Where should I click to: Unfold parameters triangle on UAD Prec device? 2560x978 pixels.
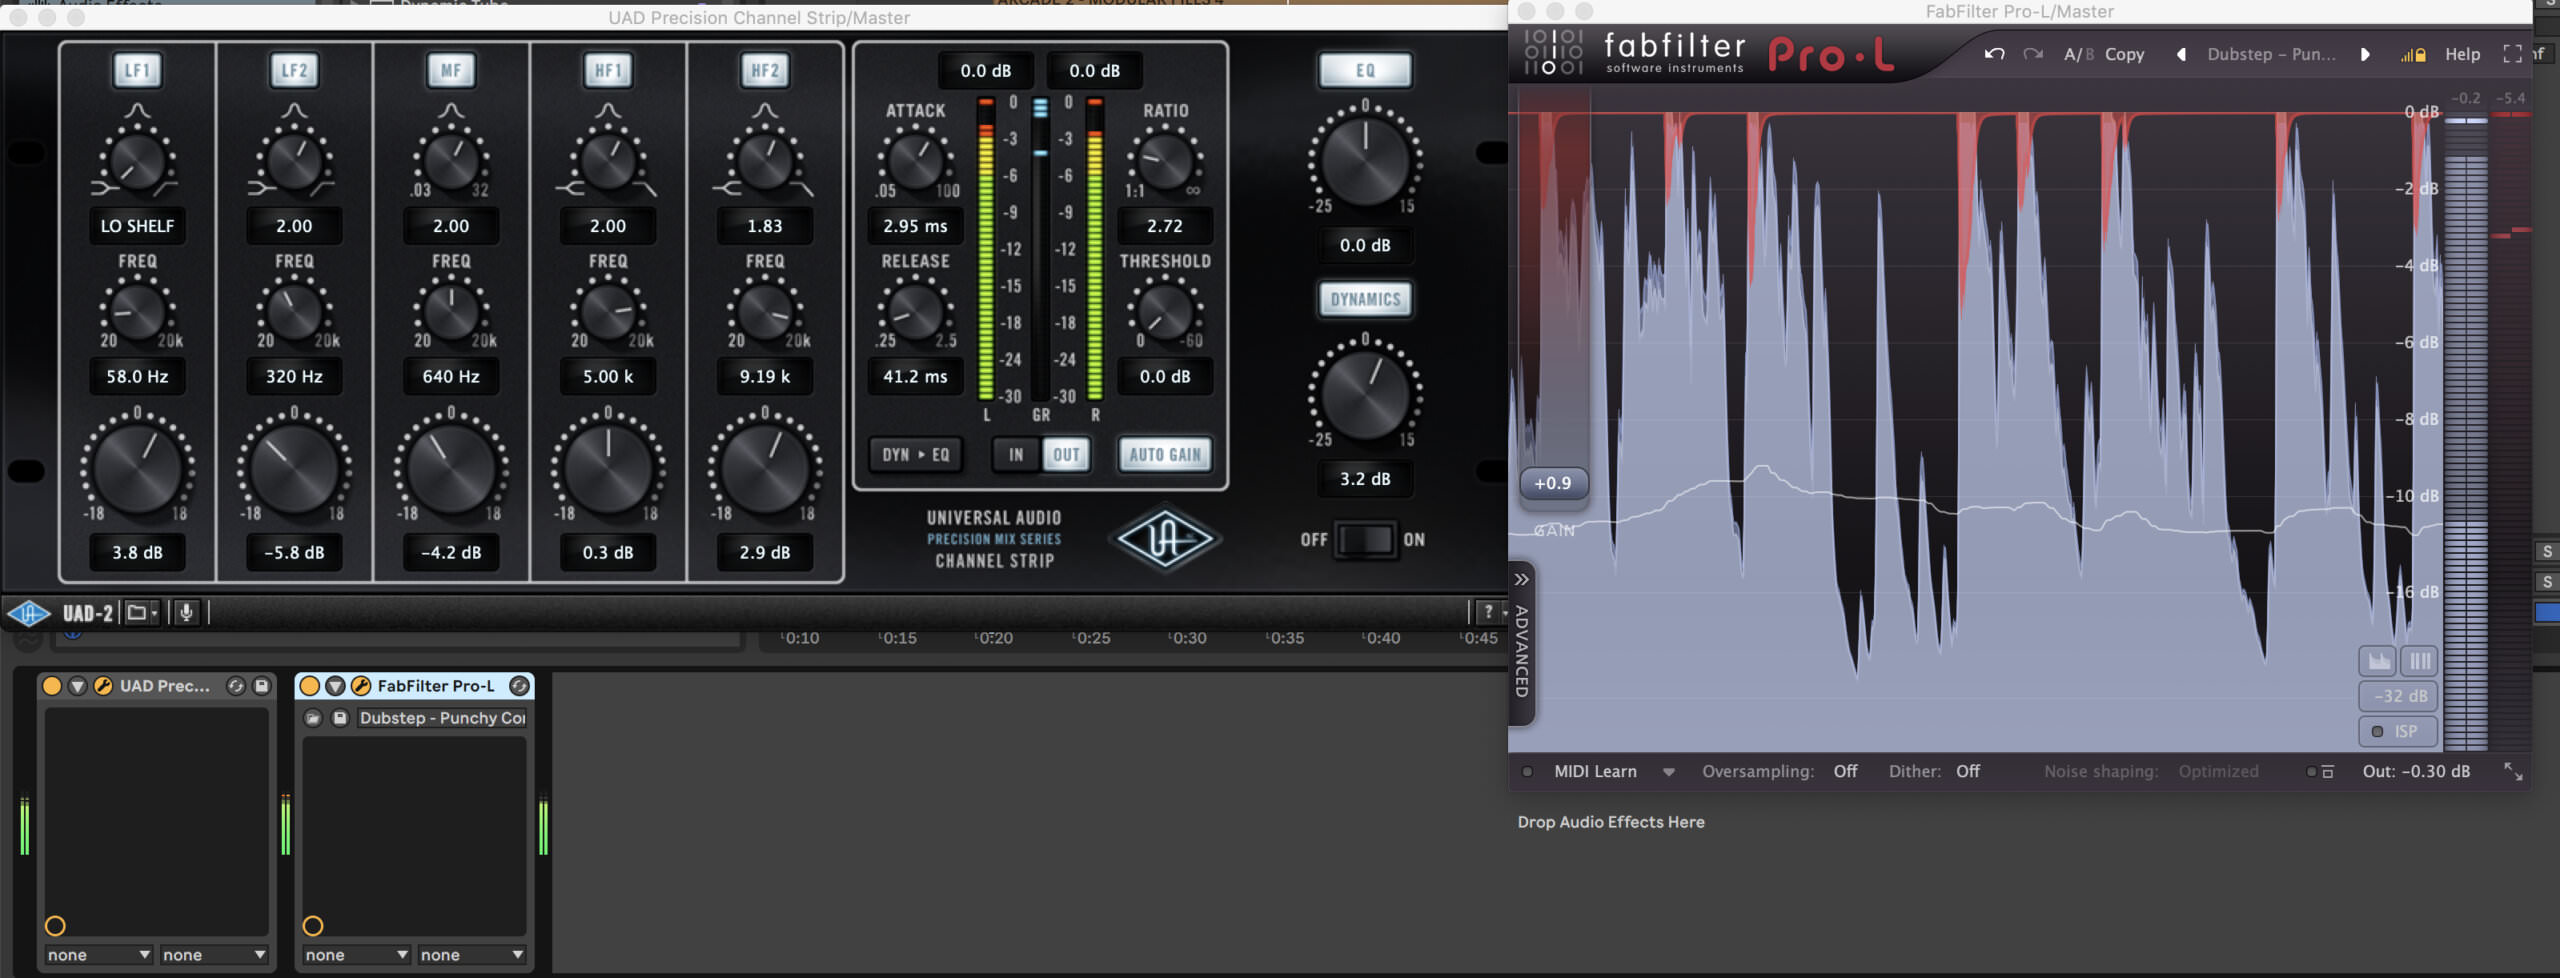click(77, 686)
